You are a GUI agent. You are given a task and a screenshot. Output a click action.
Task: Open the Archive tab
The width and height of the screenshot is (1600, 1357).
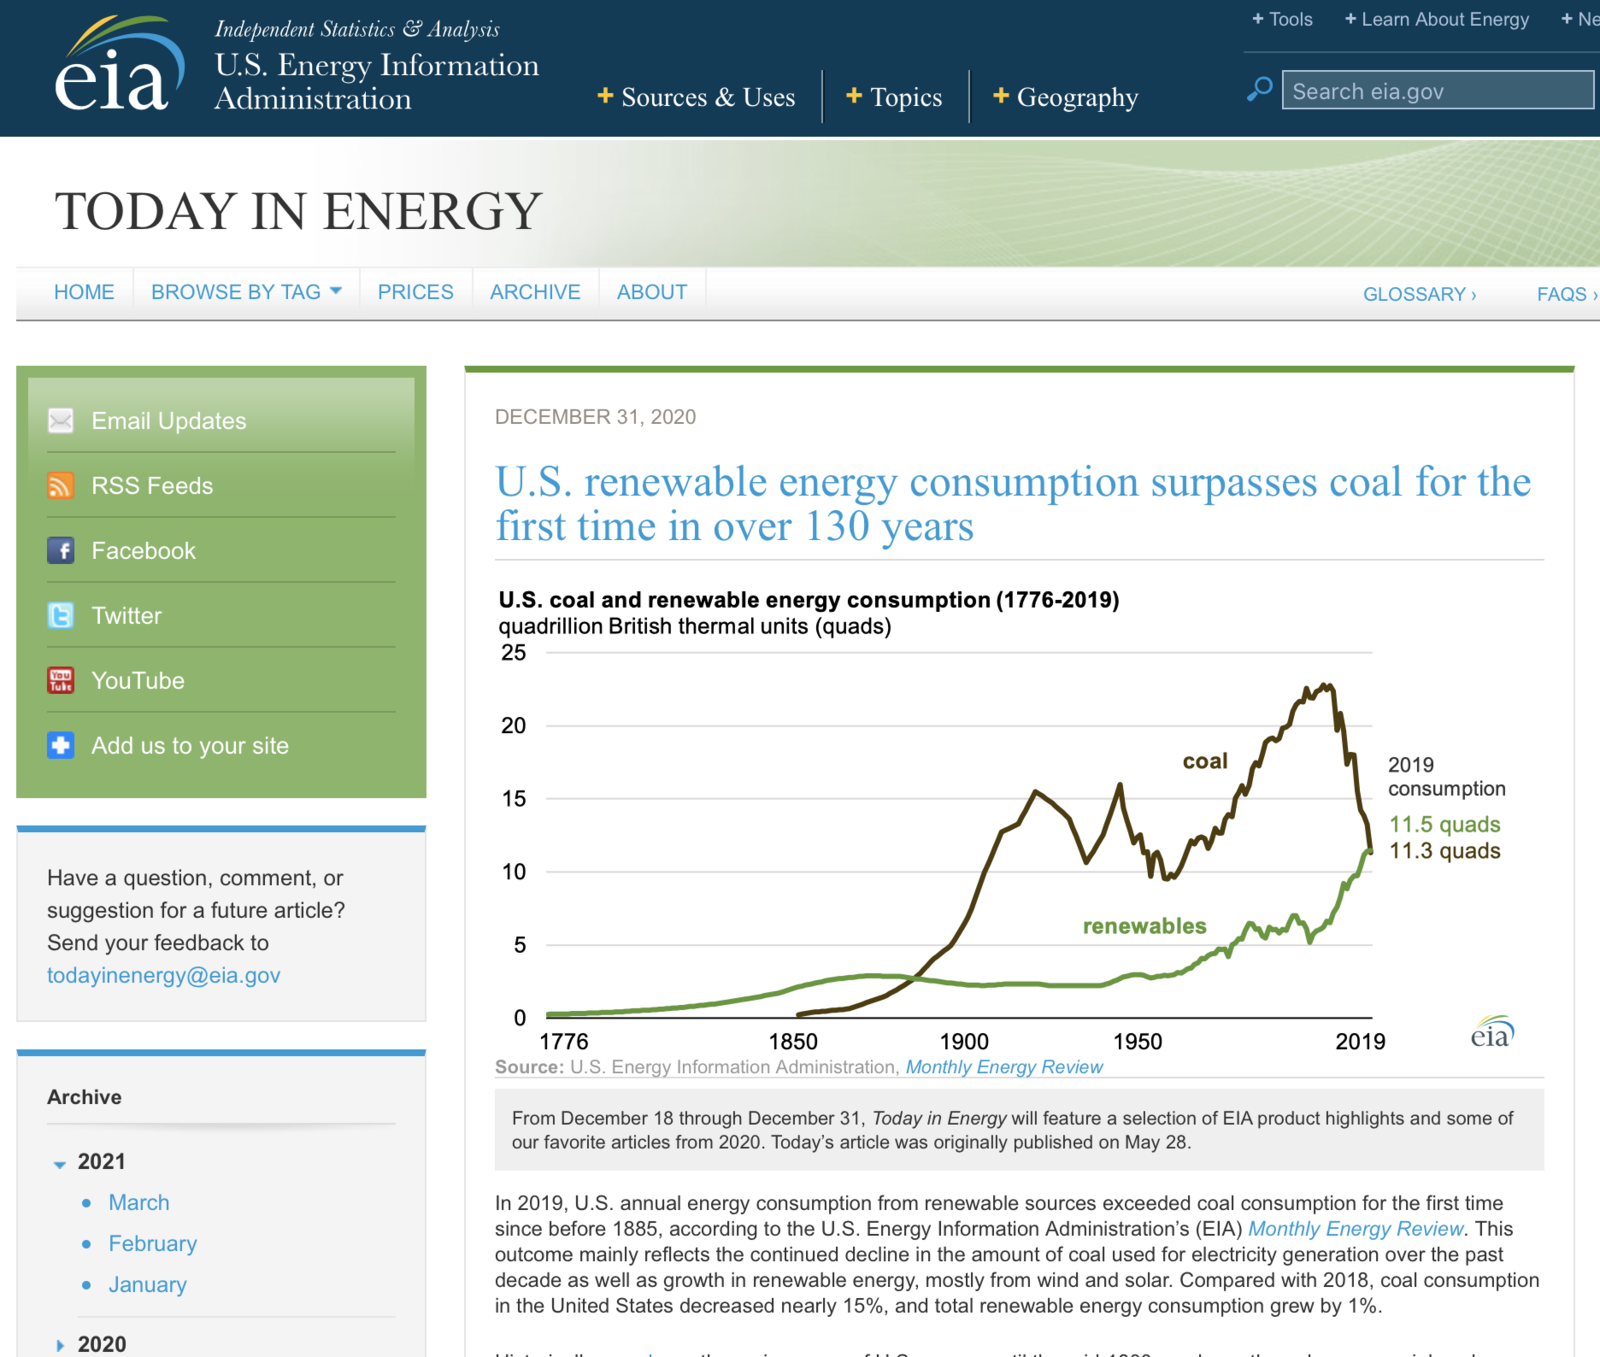535,292
